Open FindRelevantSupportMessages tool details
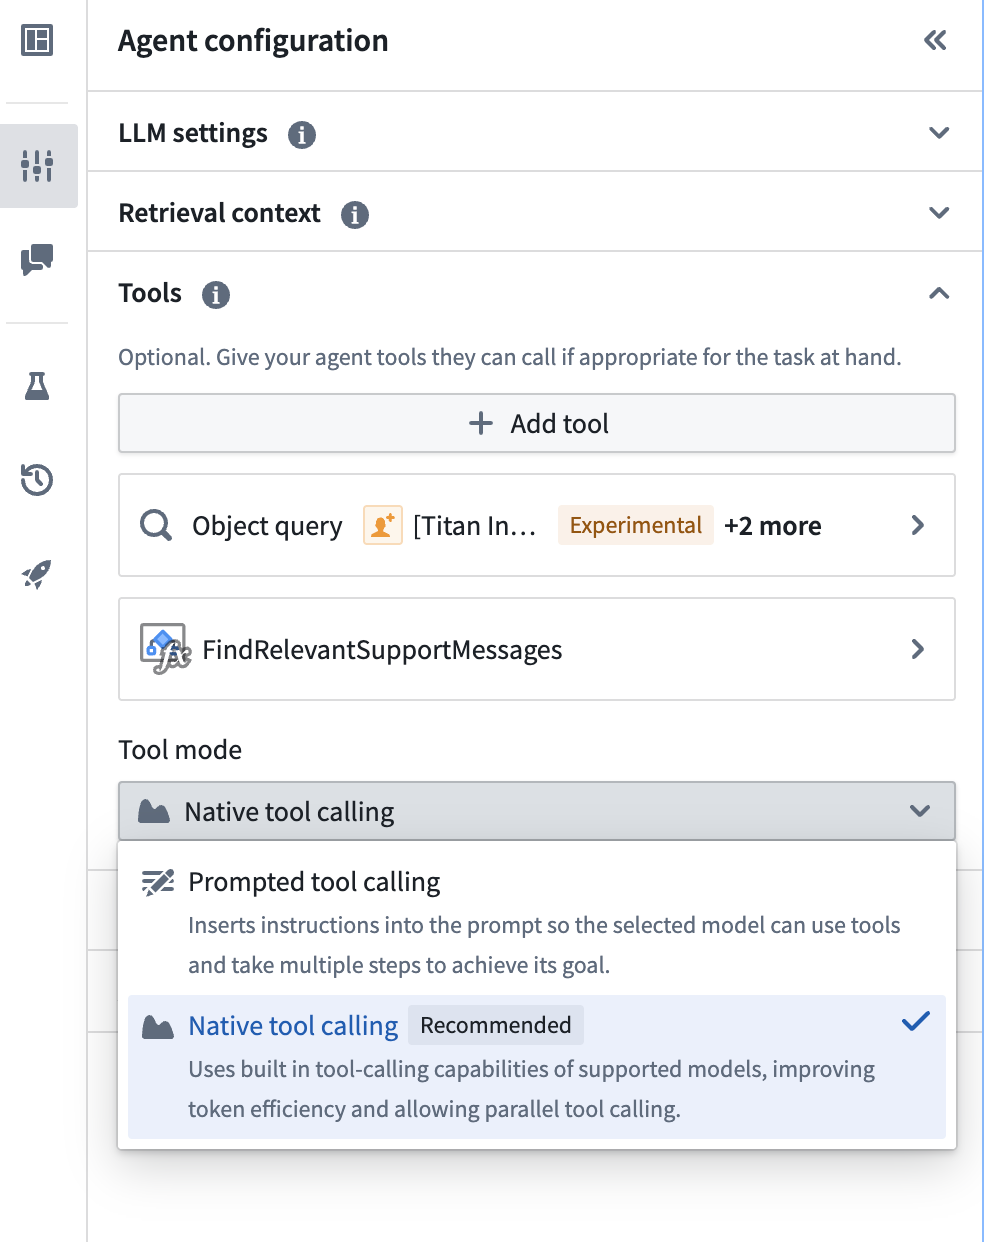The image size is (984, 1242). click(x=917, y=649)
